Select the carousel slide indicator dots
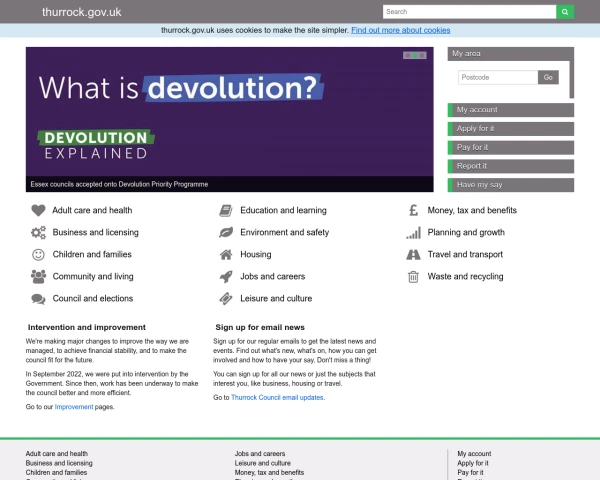600x480 pixels. [415, 56]
